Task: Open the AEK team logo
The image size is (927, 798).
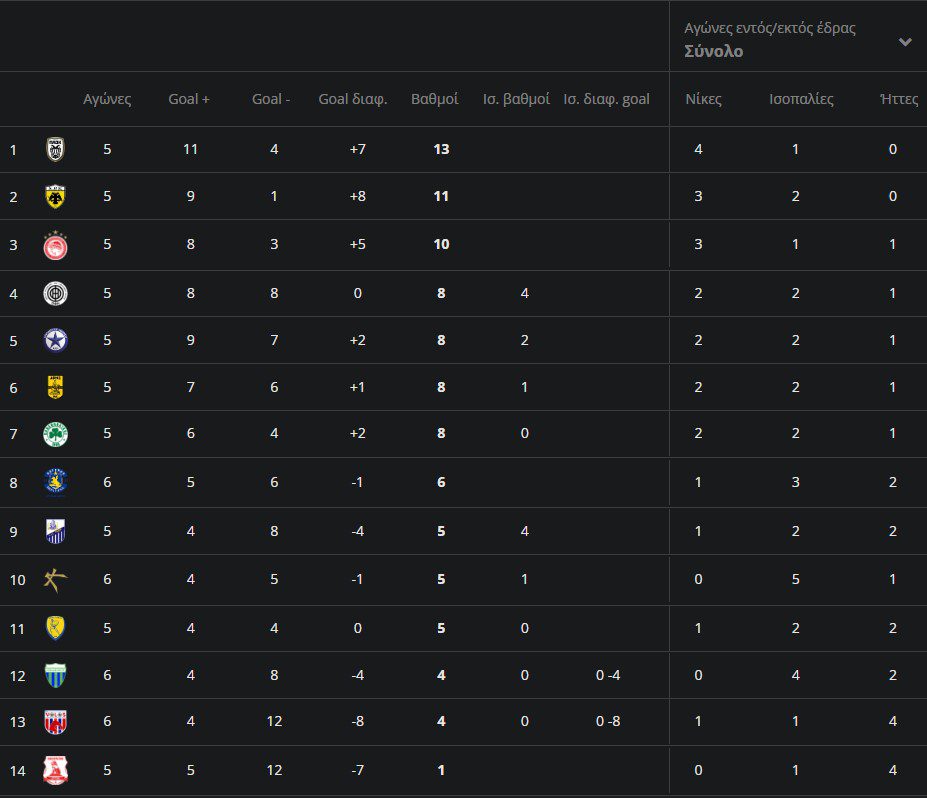Action: (55, 197)
